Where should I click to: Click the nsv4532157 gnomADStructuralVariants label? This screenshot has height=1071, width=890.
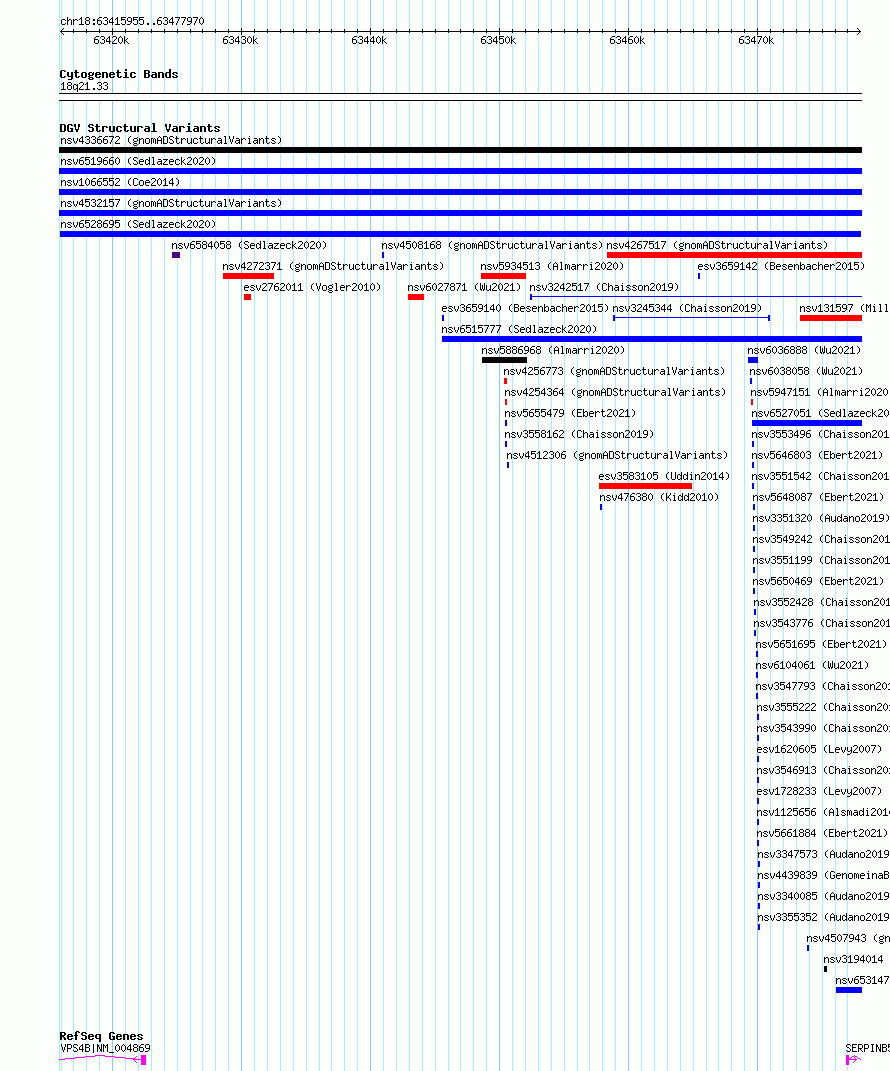click(x=171, y=204)
